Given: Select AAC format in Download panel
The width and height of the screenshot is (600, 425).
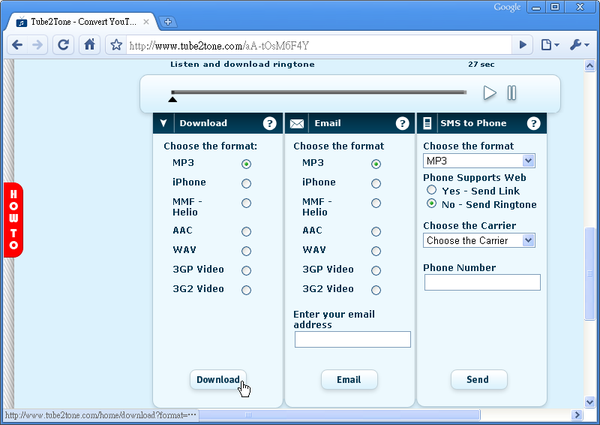Looking at the screenshot, I should click(246, 231).
